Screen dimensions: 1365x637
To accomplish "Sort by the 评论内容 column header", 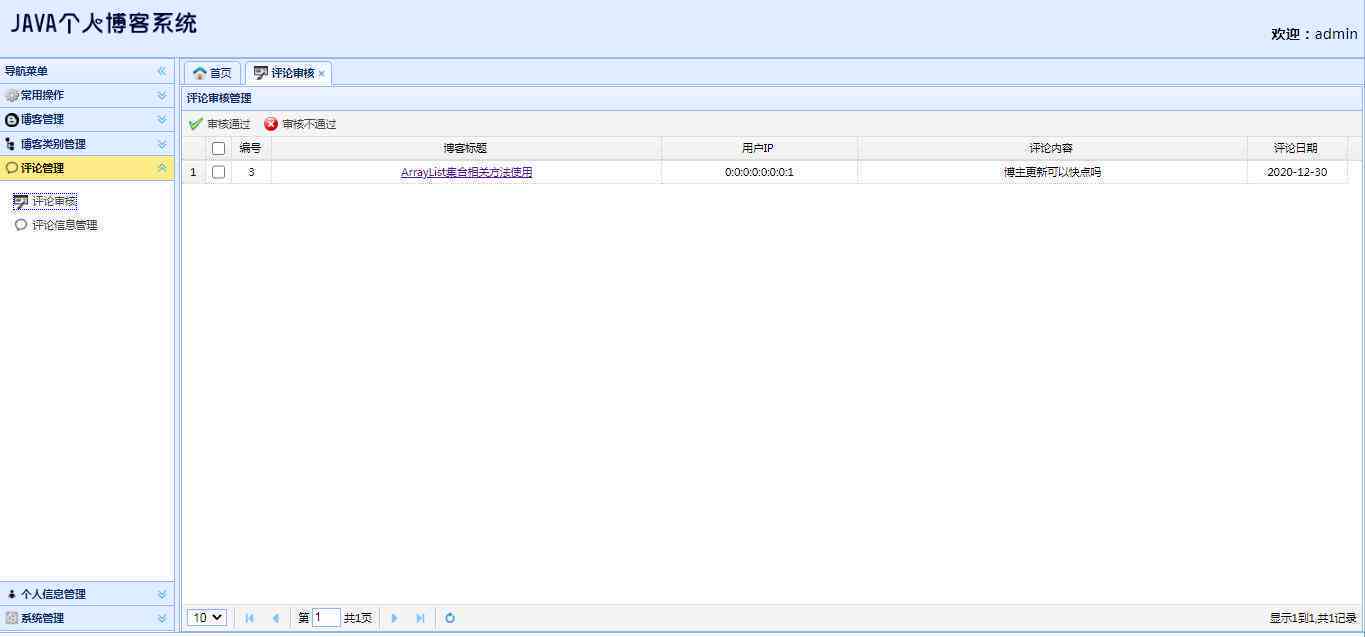I will click(1052, 148).
